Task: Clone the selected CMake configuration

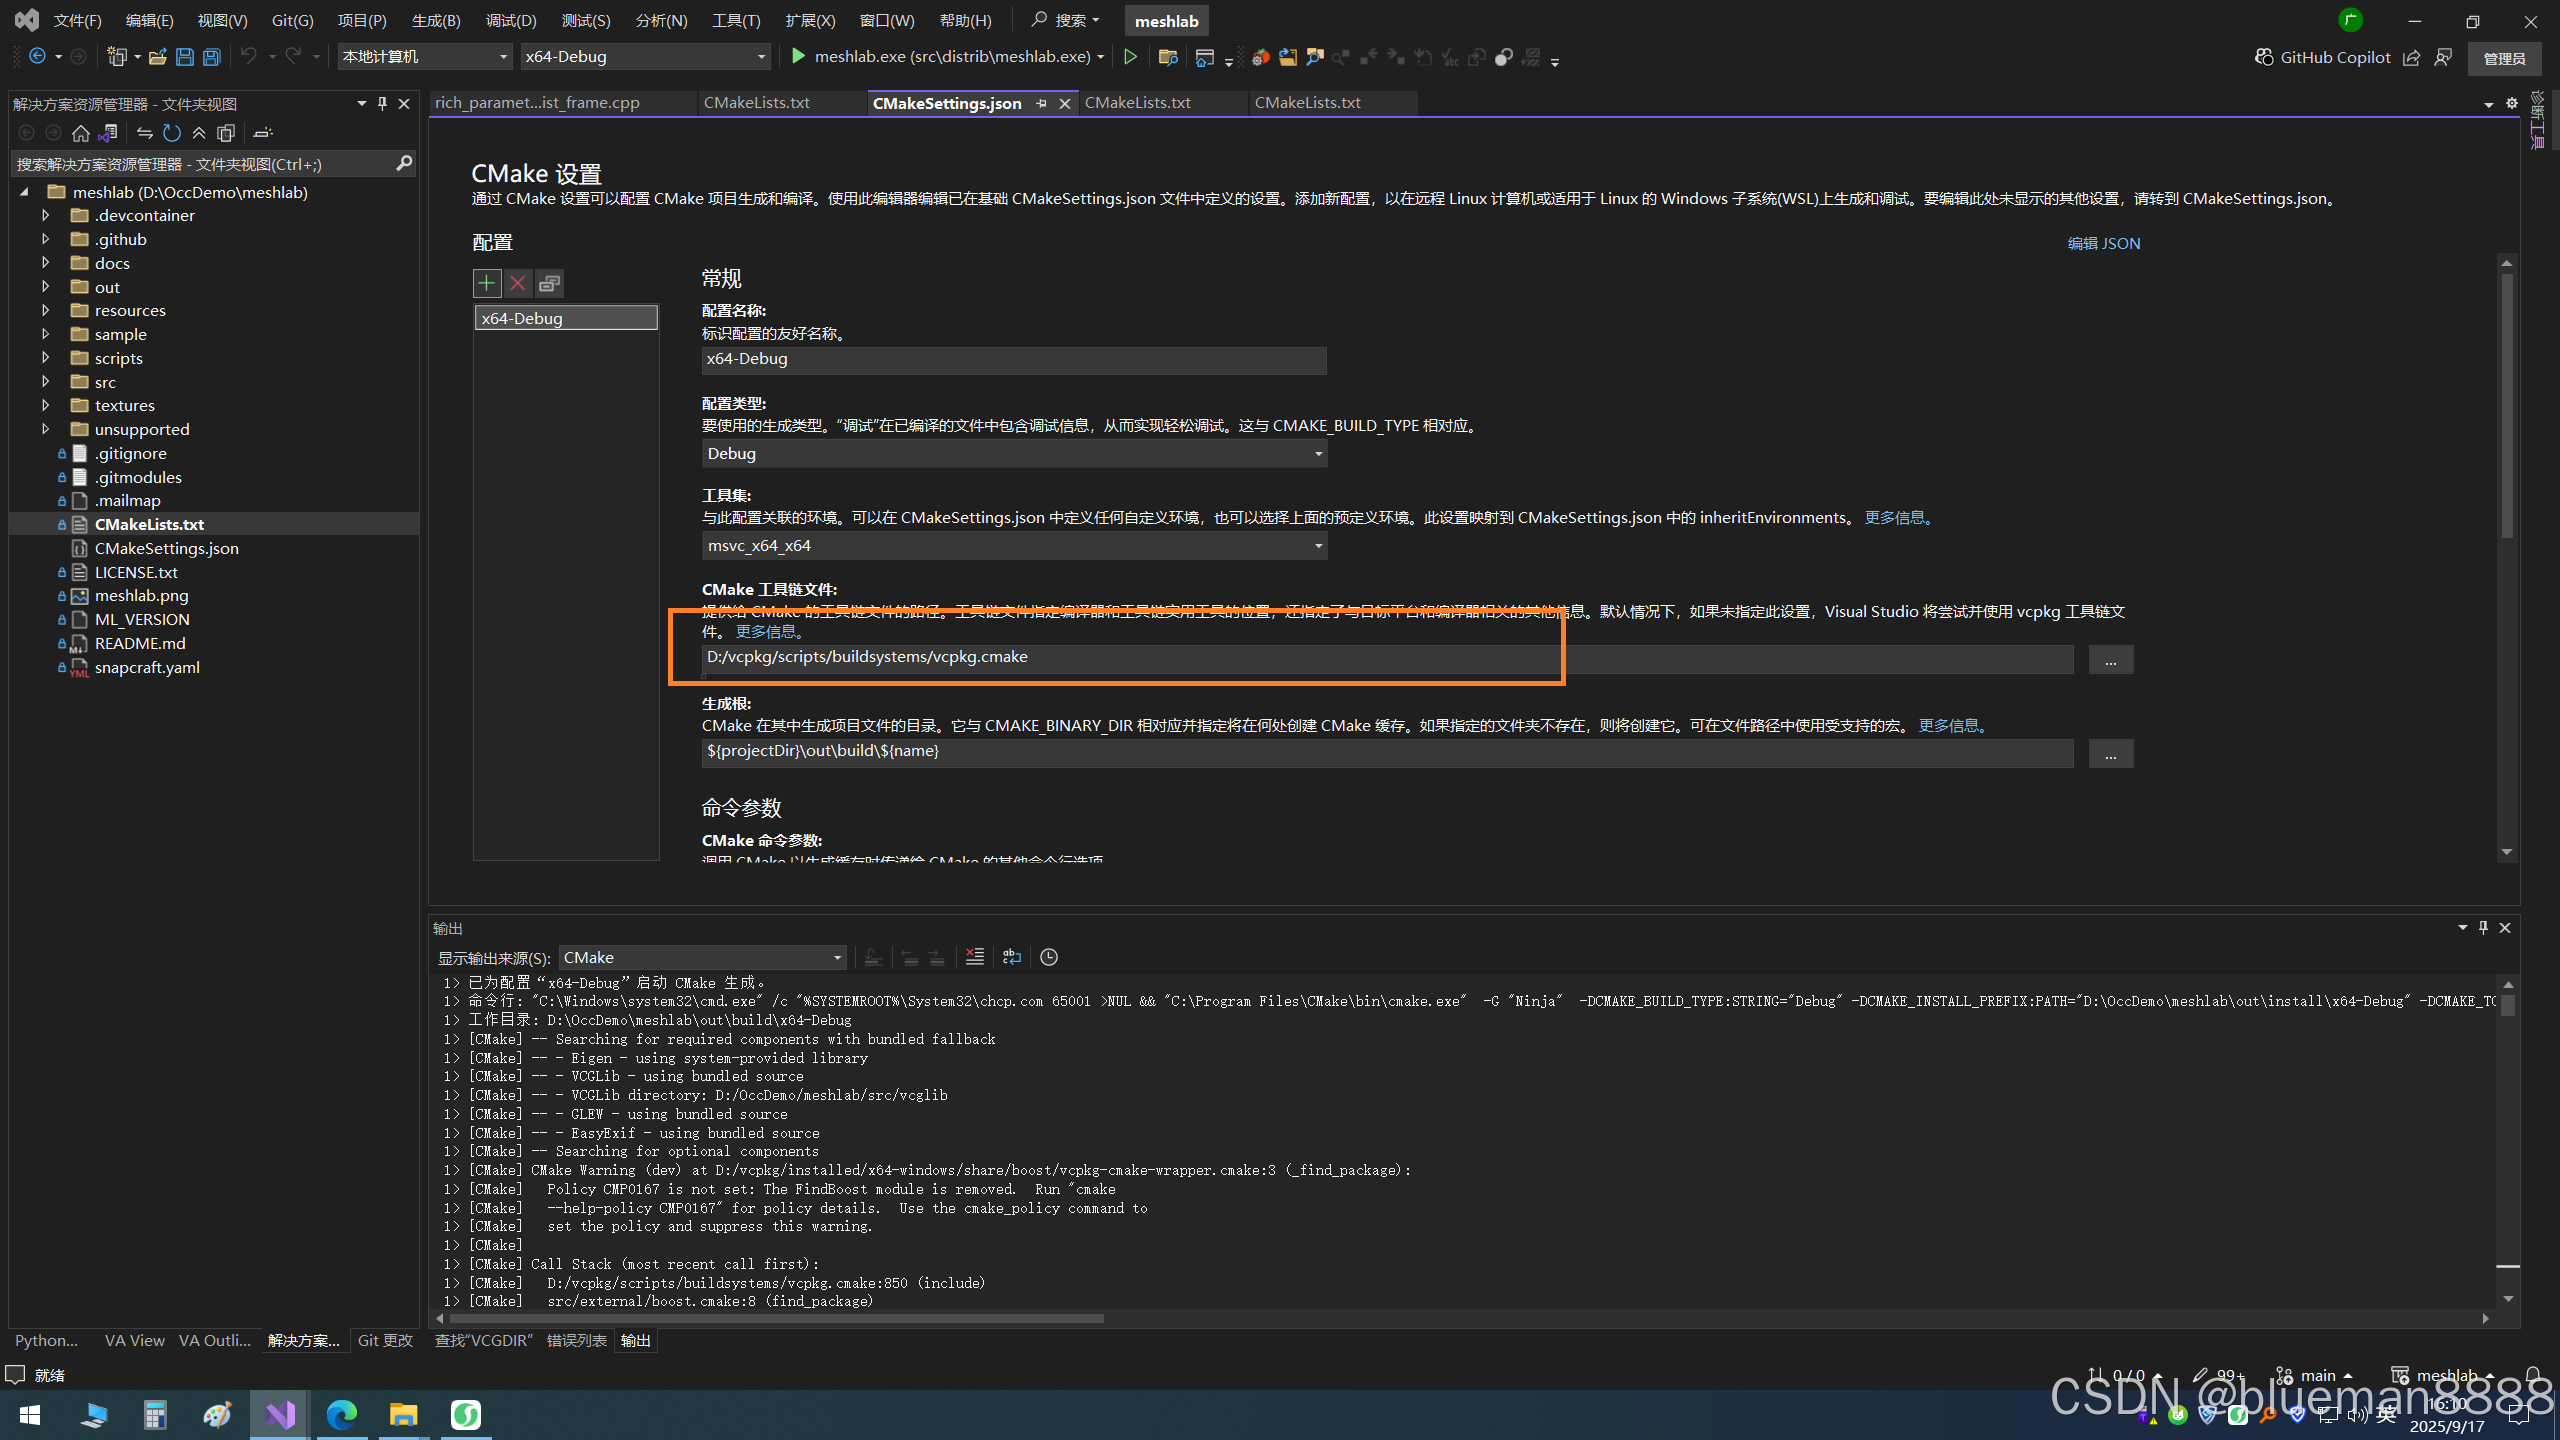Action: tap(549, 283)
